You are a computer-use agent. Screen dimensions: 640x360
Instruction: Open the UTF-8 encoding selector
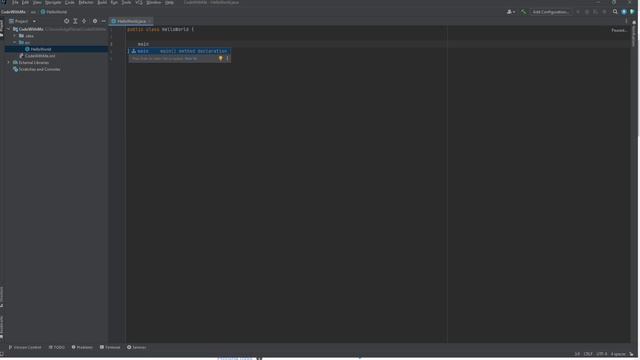(x=602, y=354)
